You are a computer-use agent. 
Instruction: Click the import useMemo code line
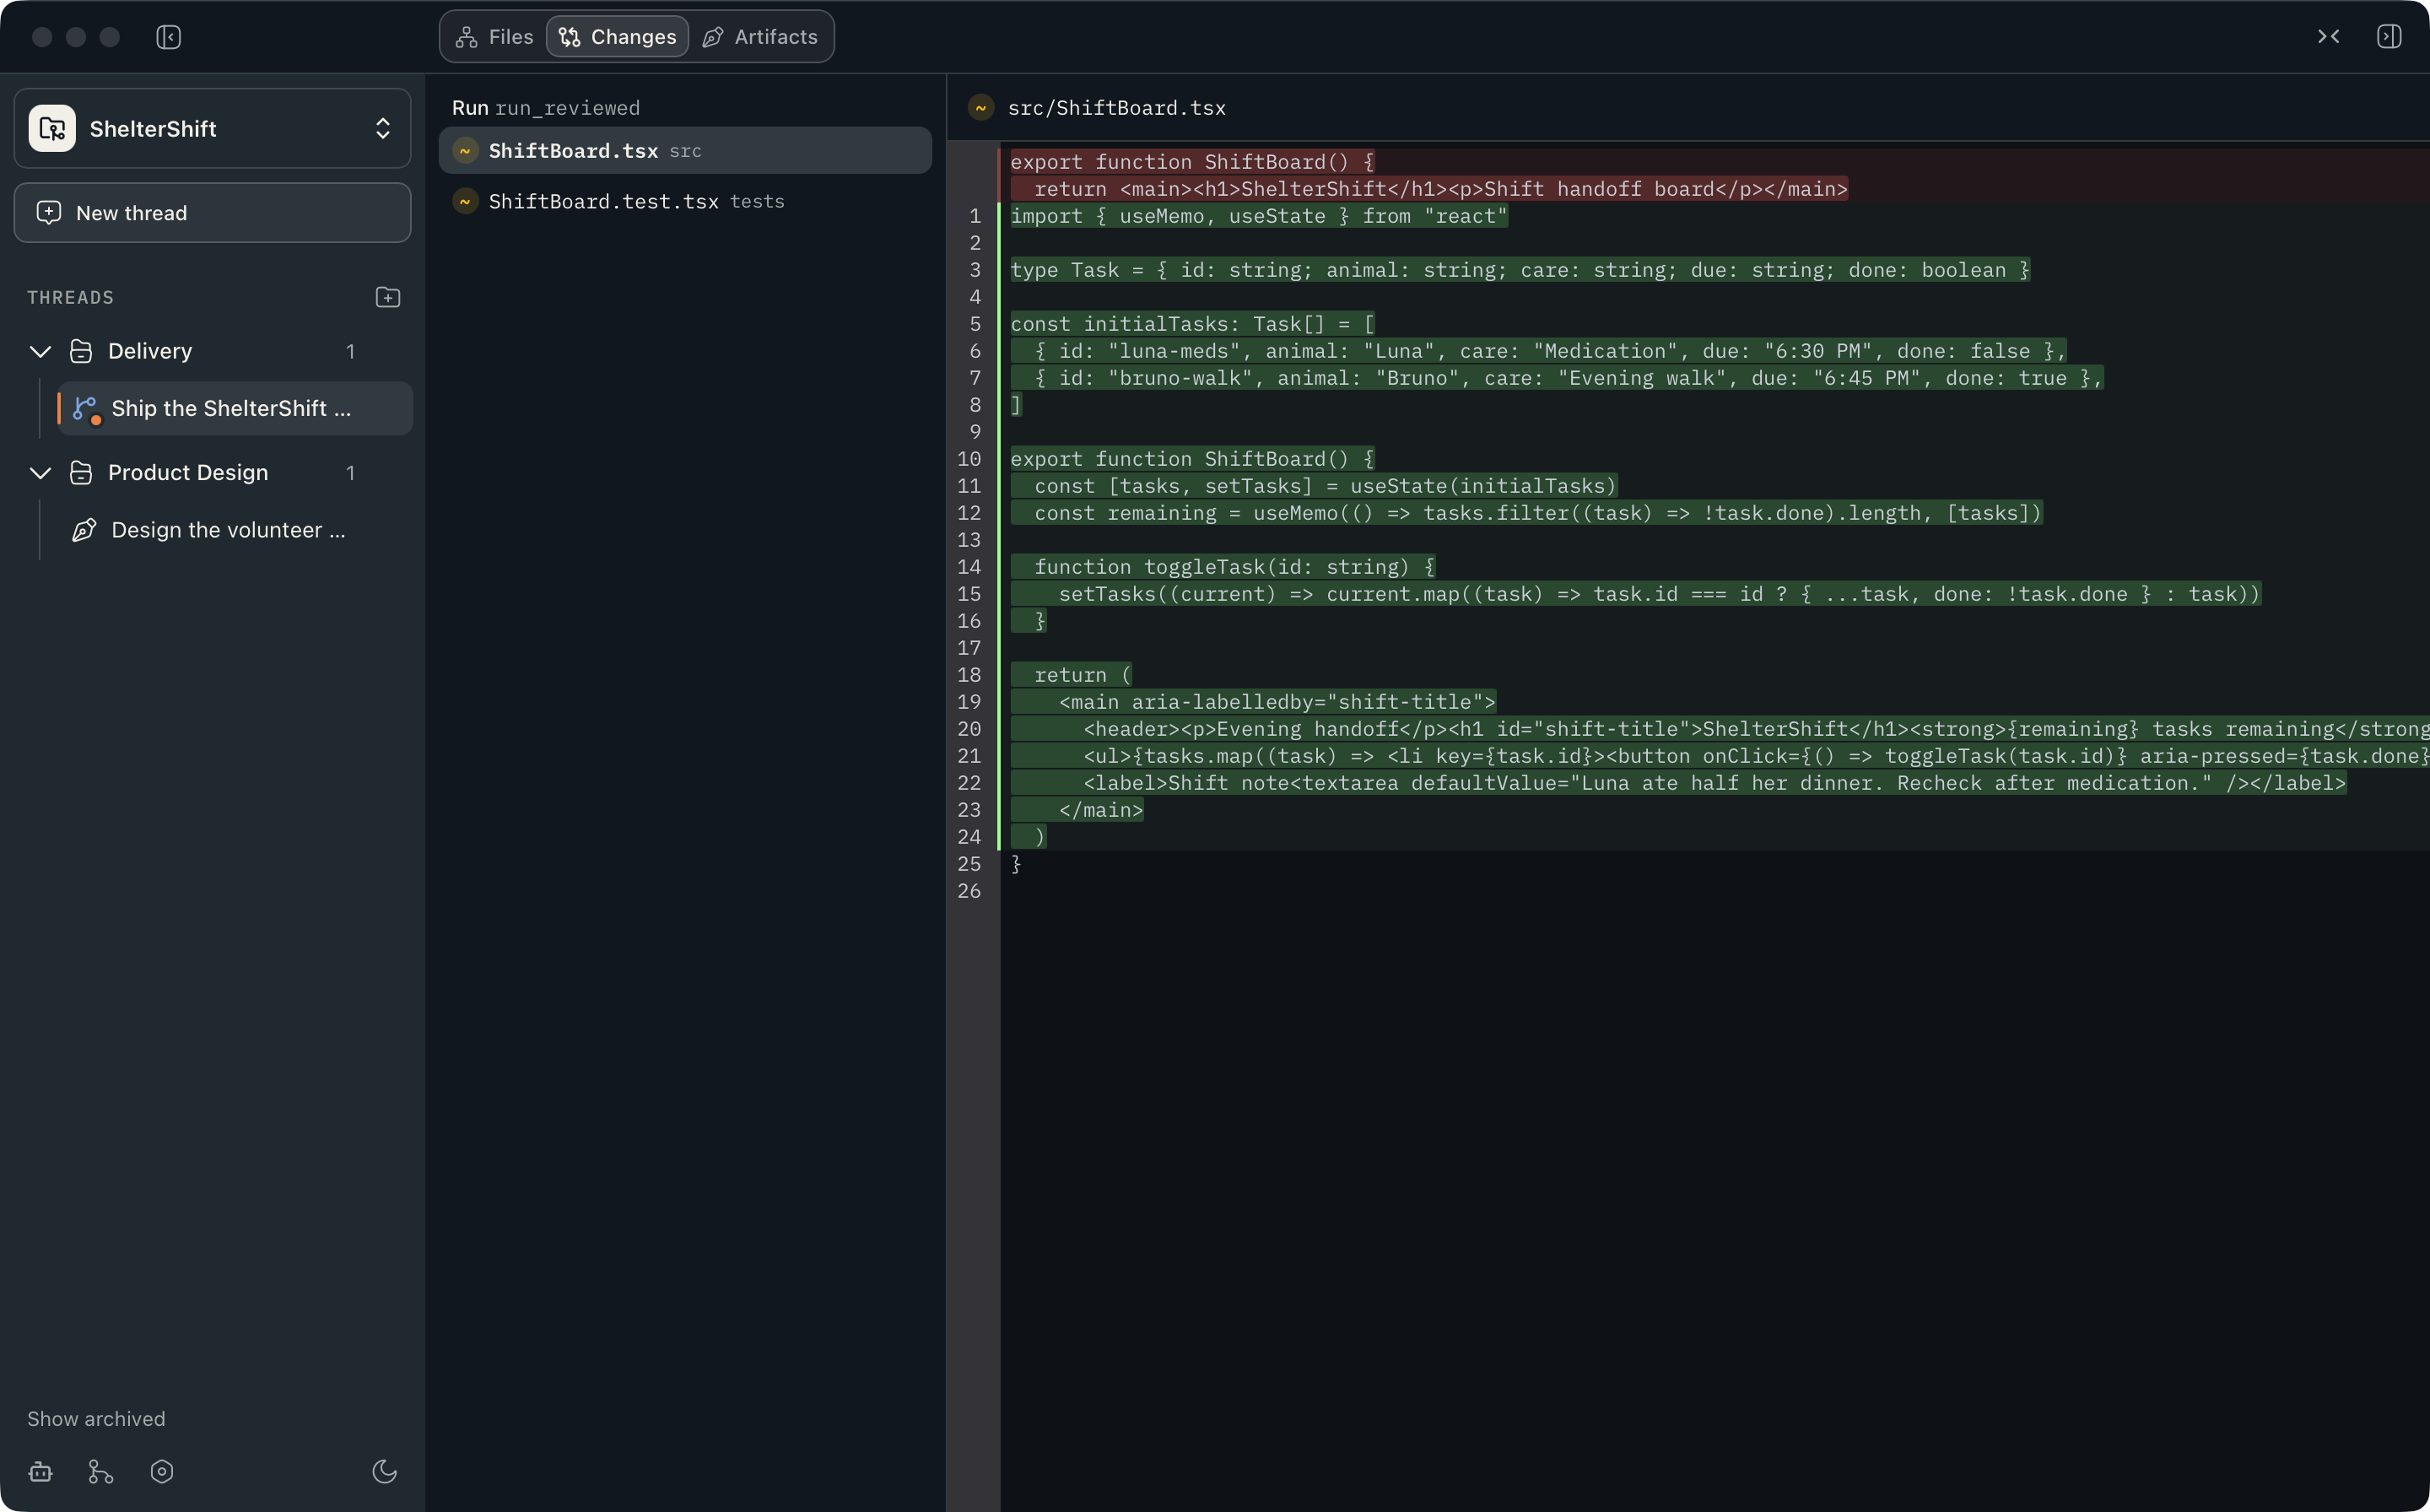(x=1259, y=216)
